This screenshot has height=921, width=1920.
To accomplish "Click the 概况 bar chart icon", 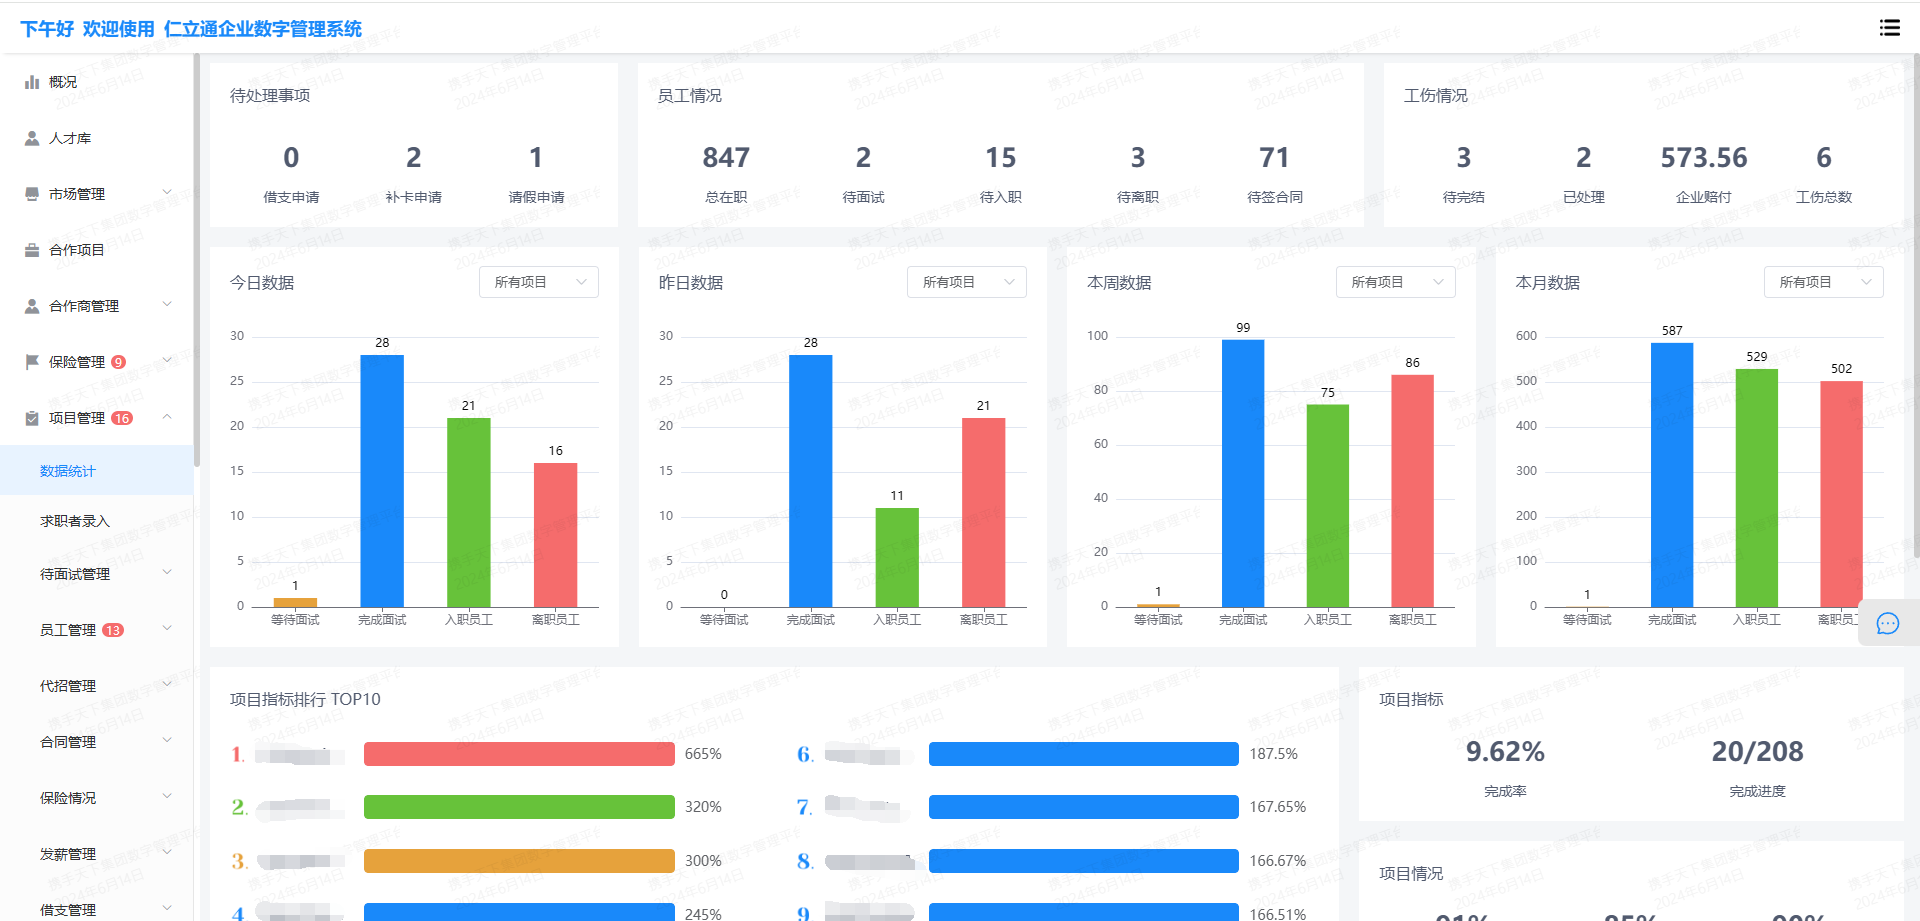I will point(32,82).
